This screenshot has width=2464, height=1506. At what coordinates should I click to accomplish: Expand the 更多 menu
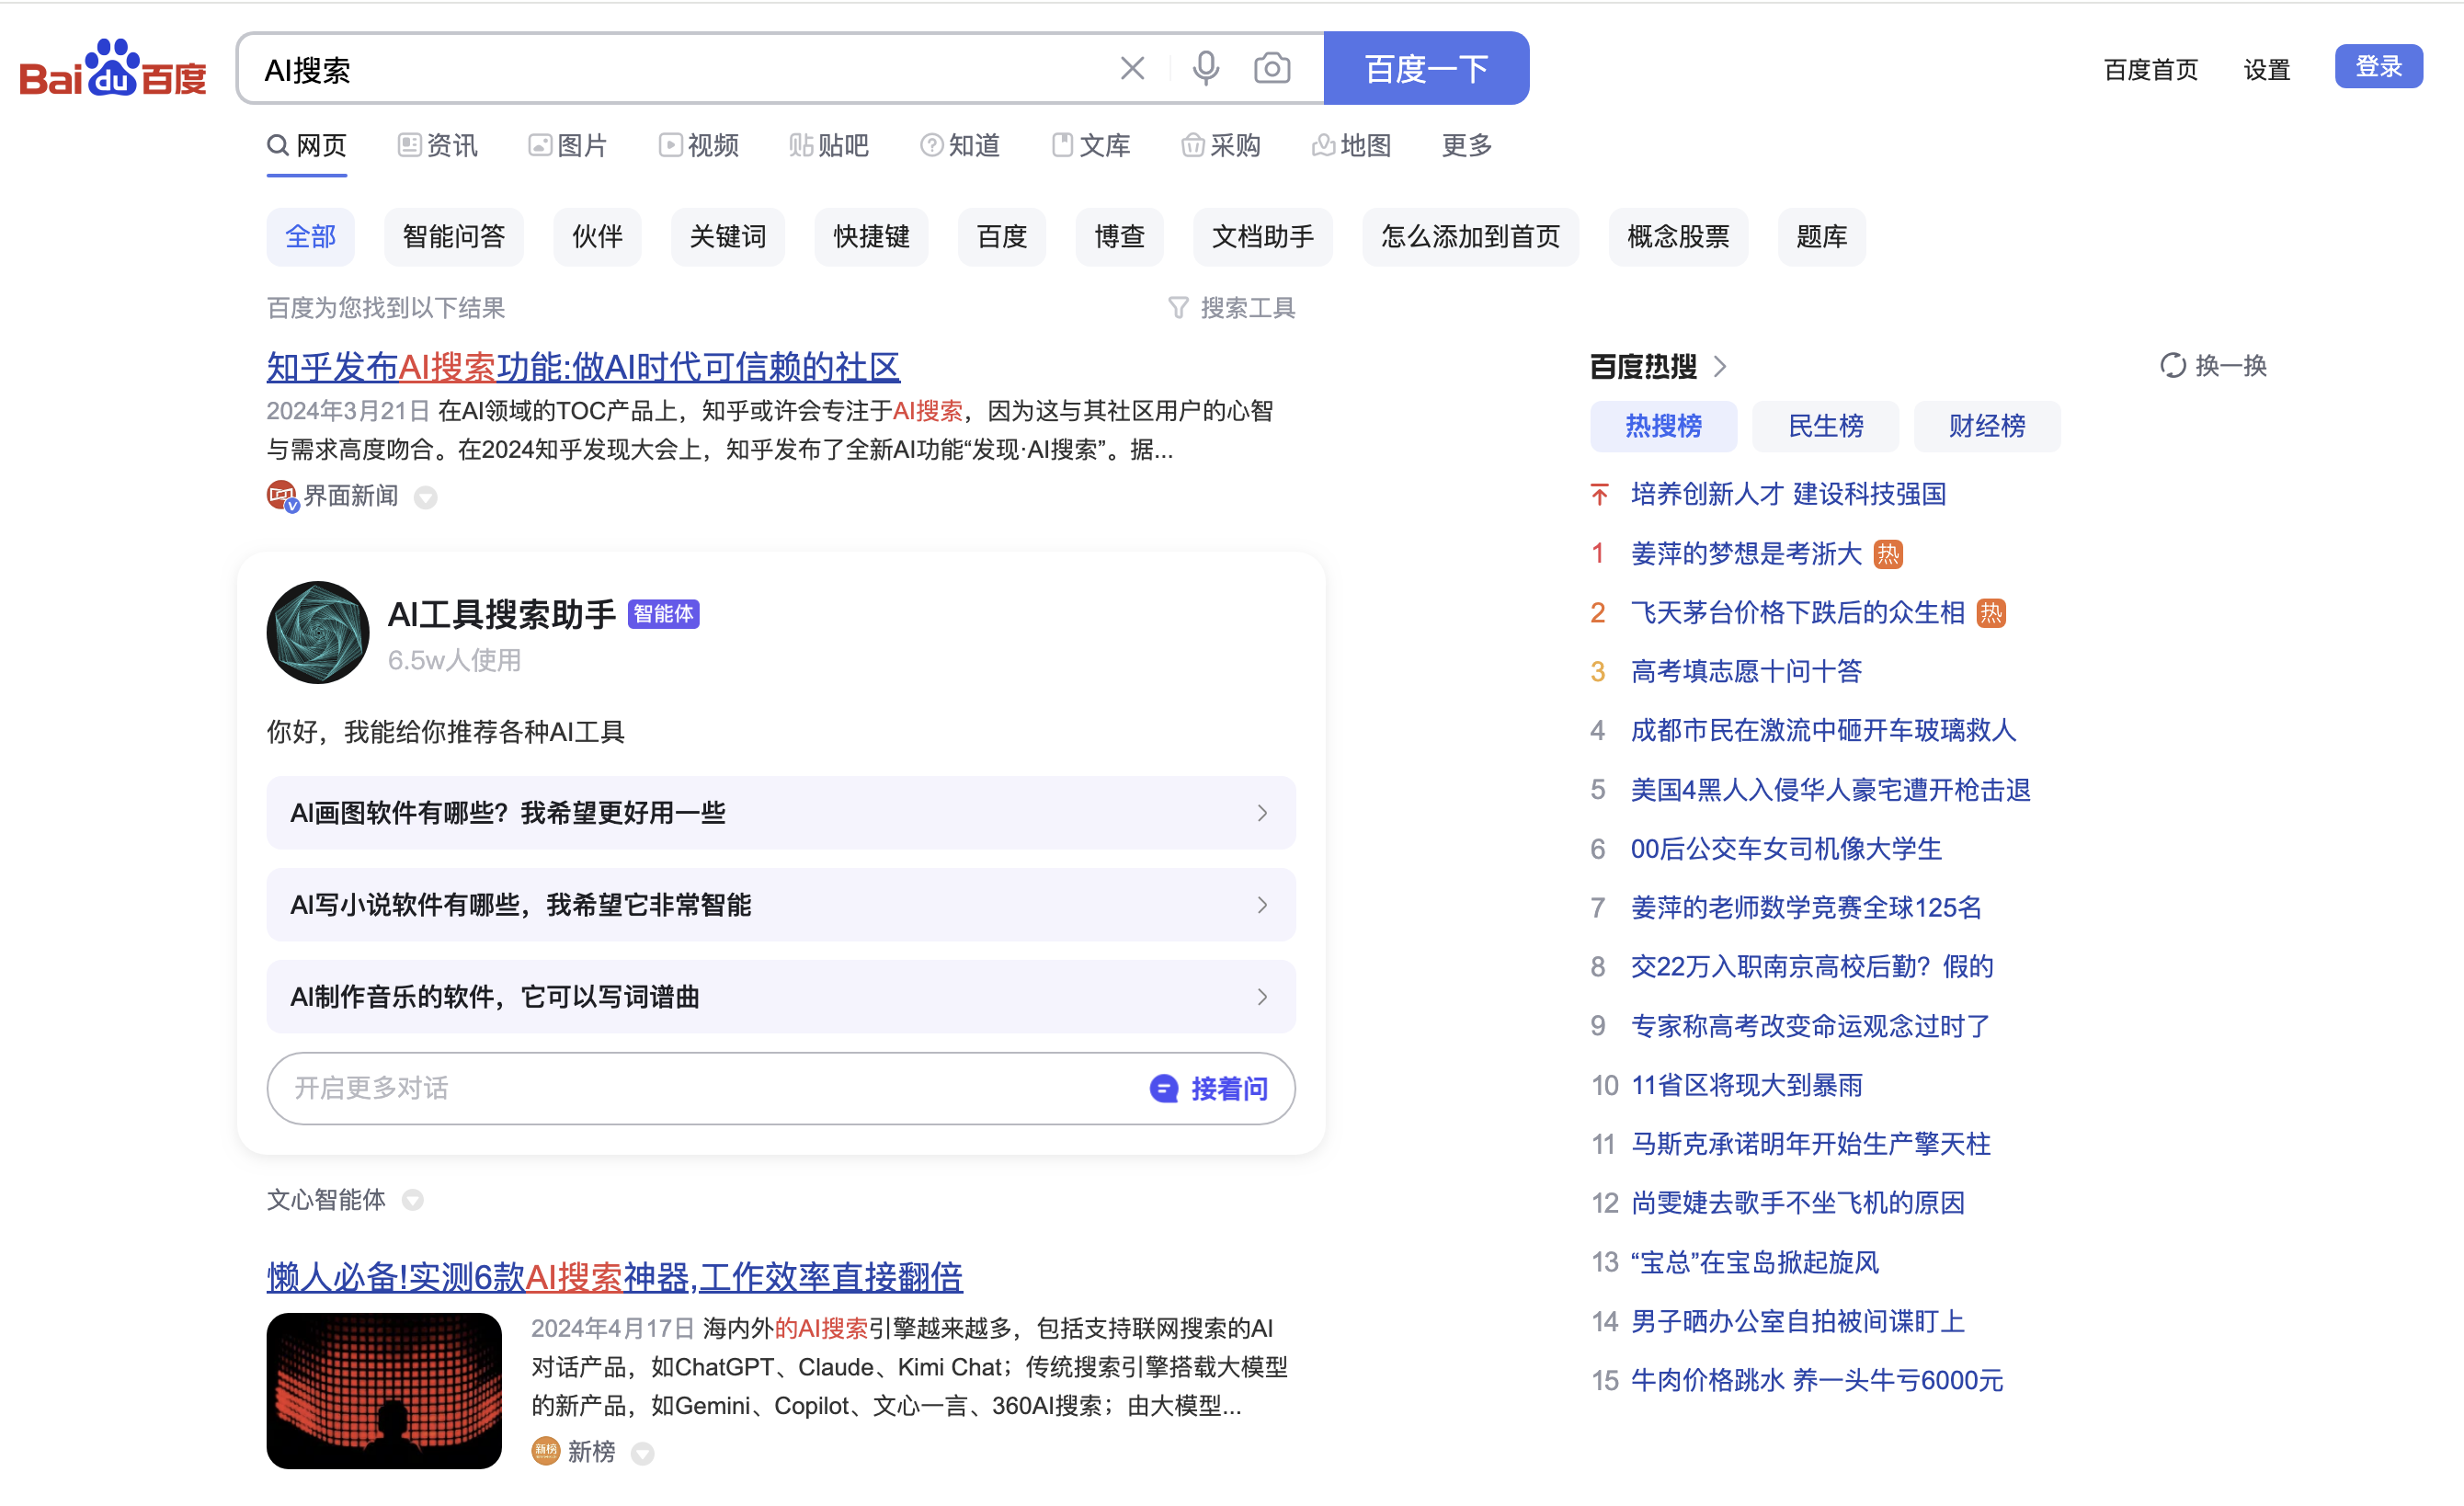point(1467,146)
